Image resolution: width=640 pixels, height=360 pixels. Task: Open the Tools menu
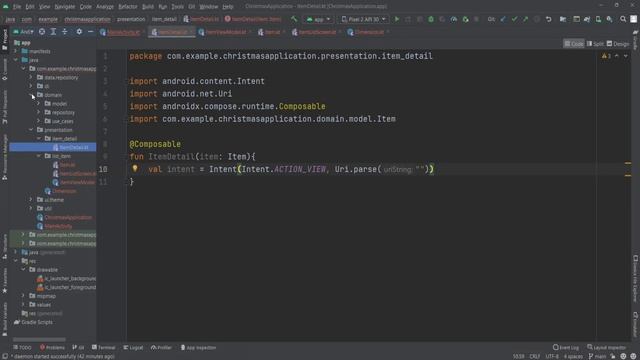coord(178,7)
